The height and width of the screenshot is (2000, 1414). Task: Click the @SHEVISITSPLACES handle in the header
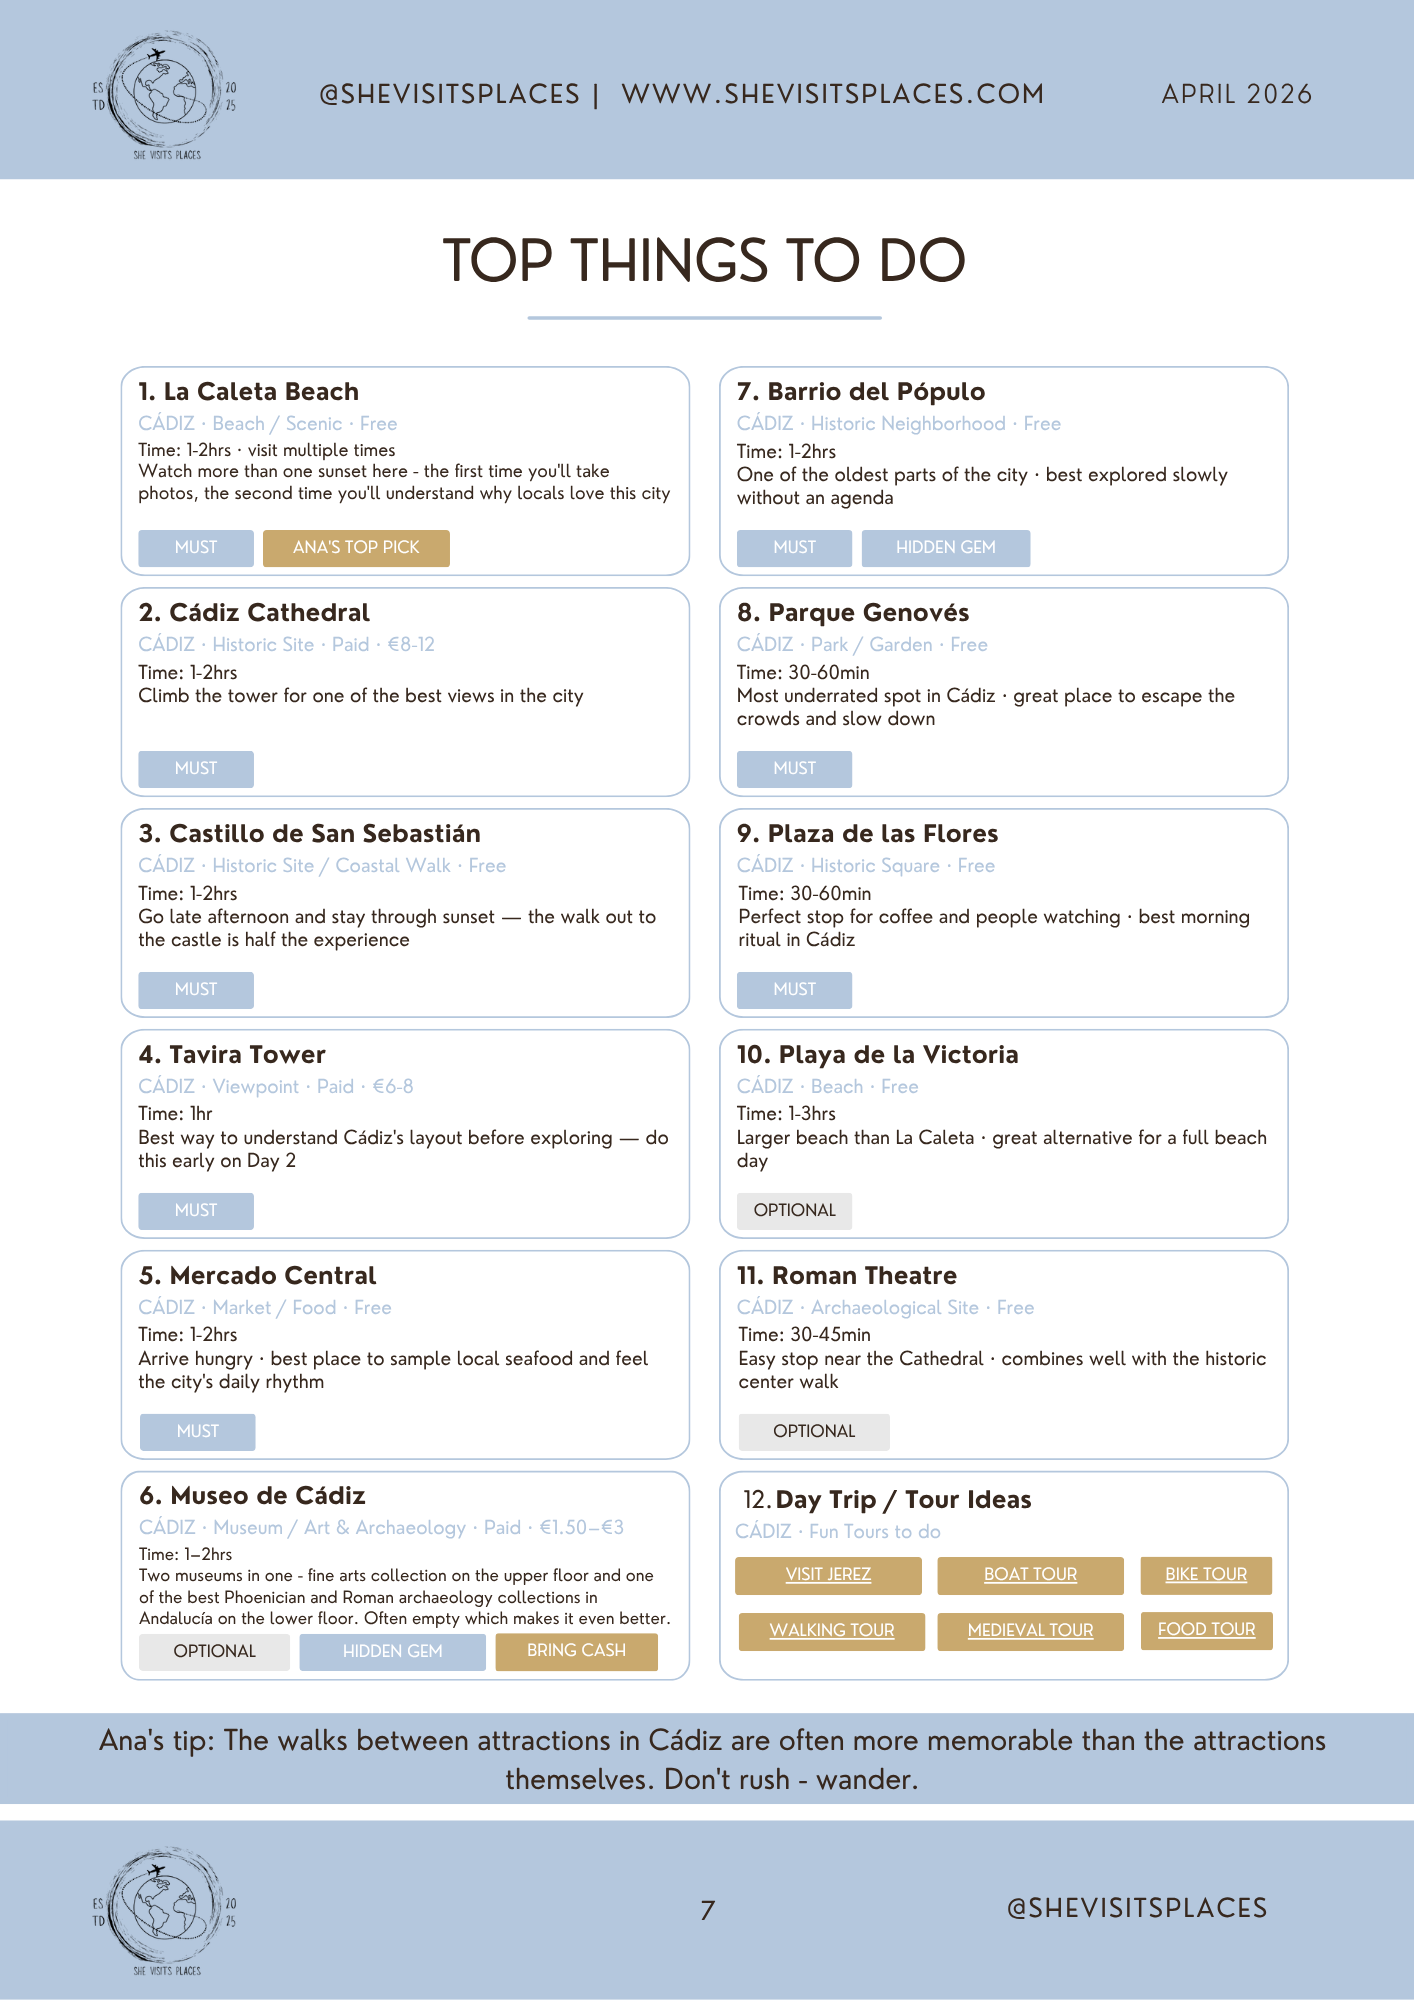click(449, 94)
